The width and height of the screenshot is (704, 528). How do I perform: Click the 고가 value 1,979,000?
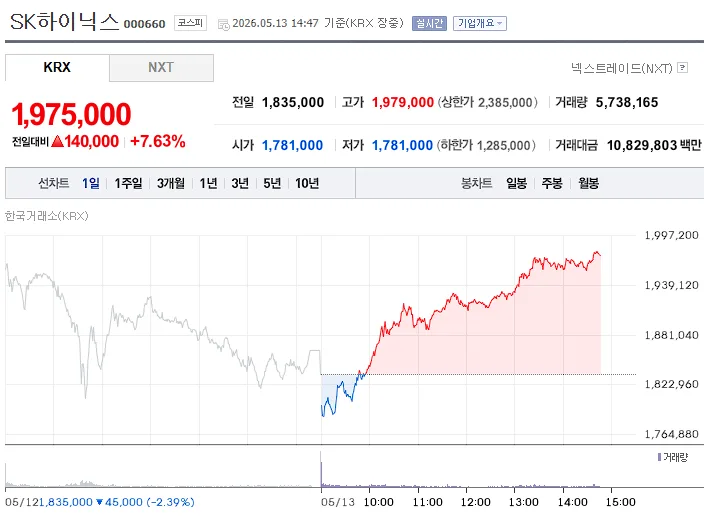[x=403, y=102]
